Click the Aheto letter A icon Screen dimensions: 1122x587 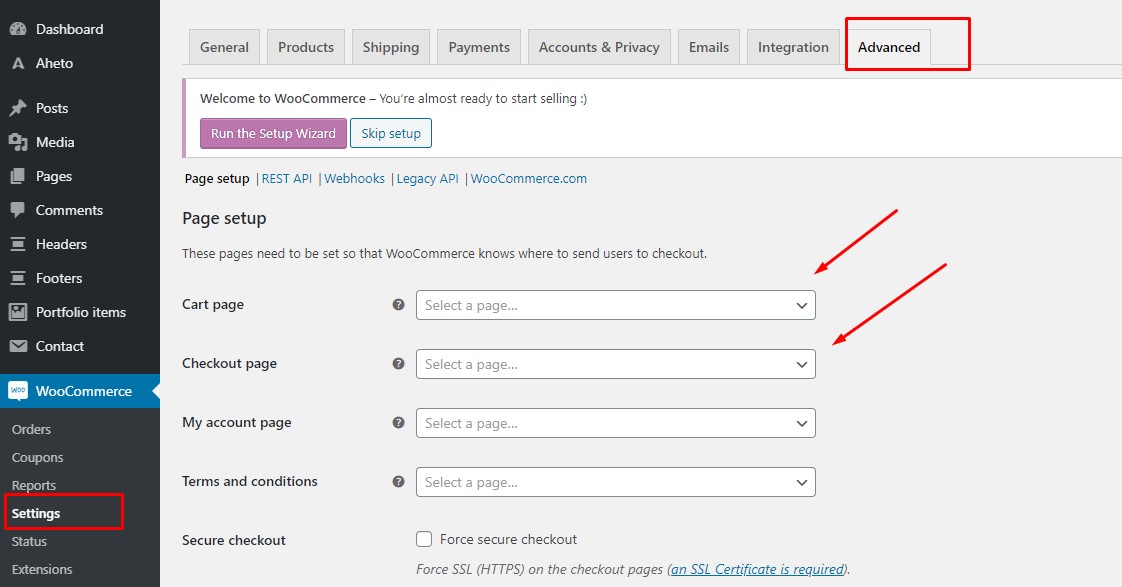pyautogui.click(x=18, y=64)
